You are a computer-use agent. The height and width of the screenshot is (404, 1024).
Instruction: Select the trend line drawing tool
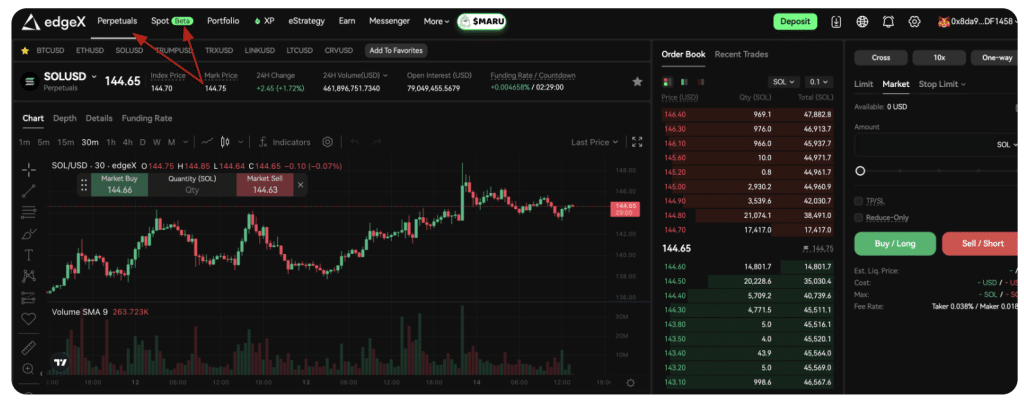click(x=28, y=190)
